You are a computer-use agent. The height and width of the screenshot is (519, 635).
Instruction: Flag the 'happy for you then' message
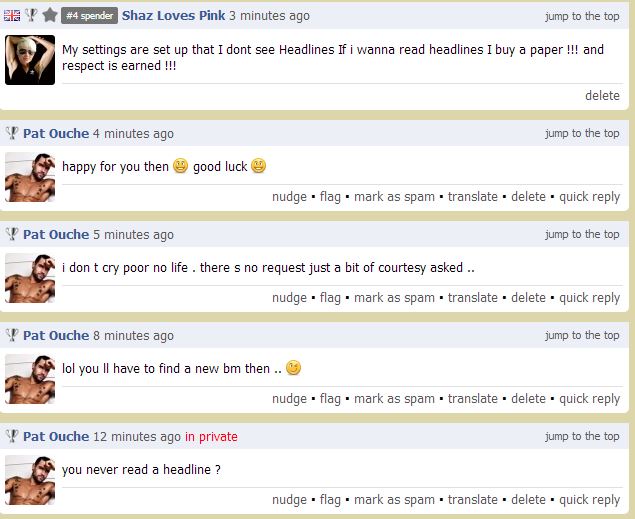pyautogui.click(x=330, y=197)
